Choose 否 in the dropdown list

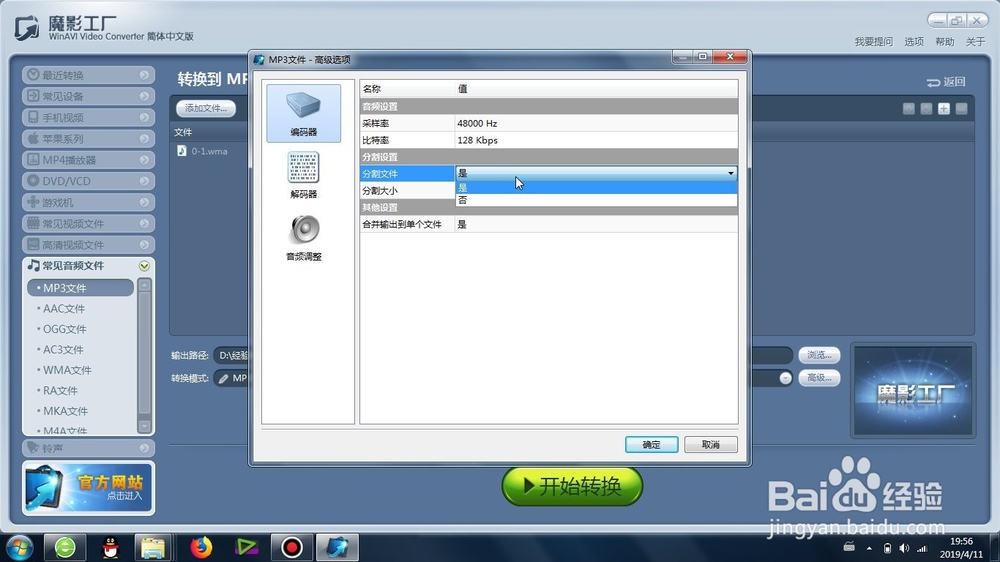click(x=596, y=200)
